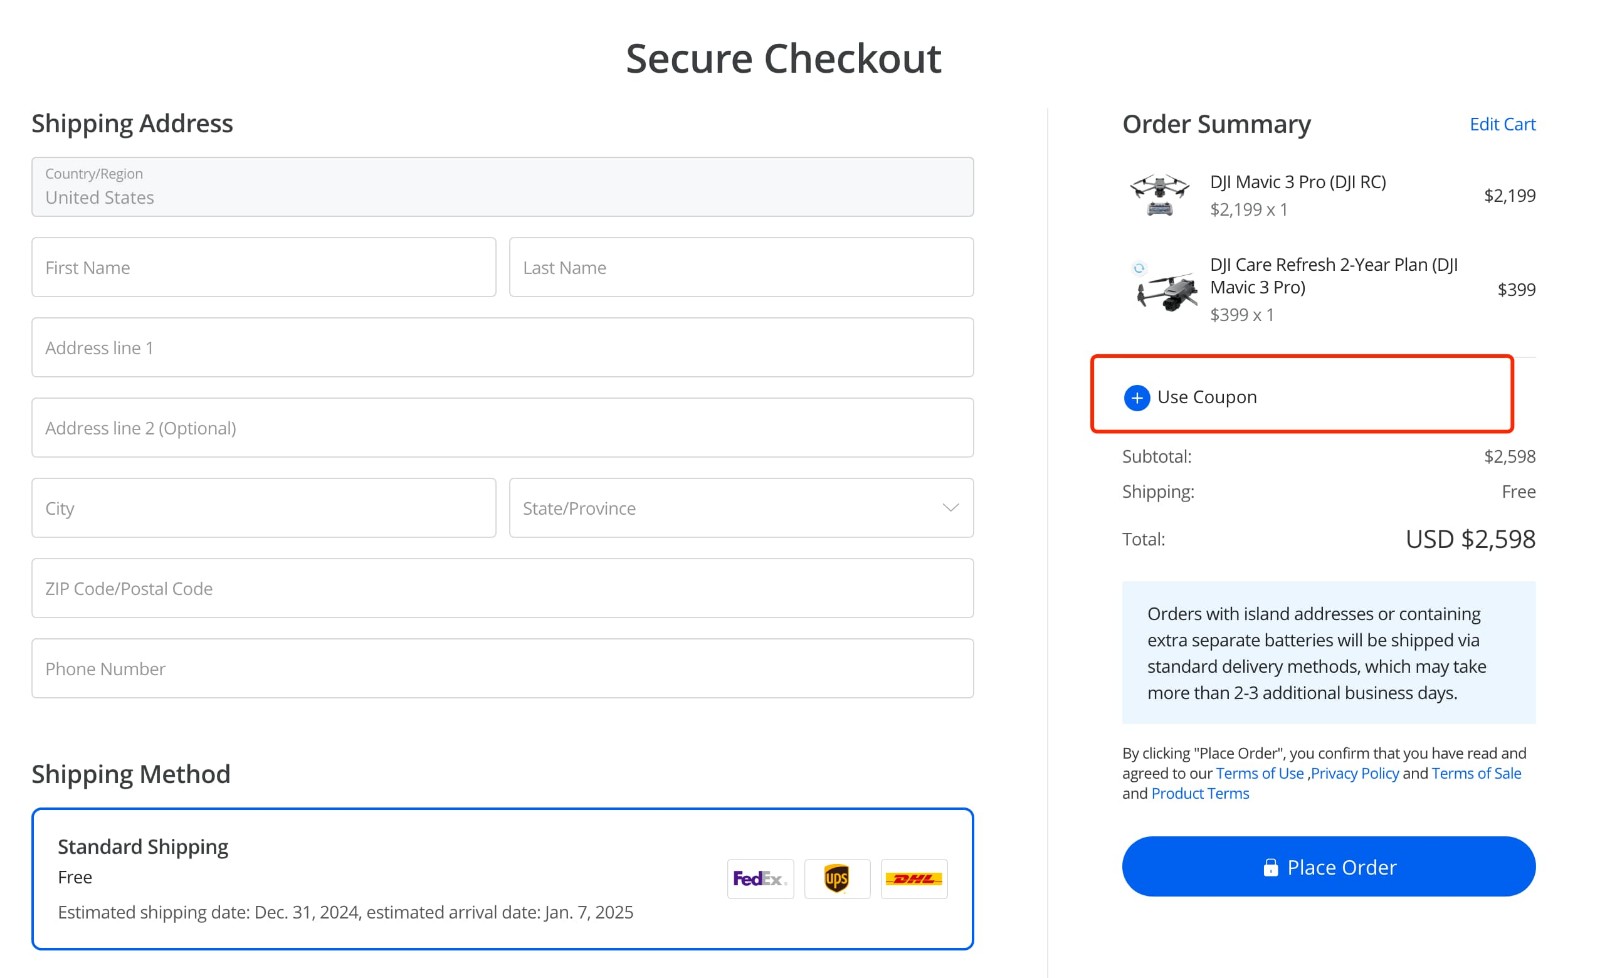The width and height of the screenshot is (1600, 978).
Task: Select the Standard Shipping method option
Action: [x=500, y=877]
